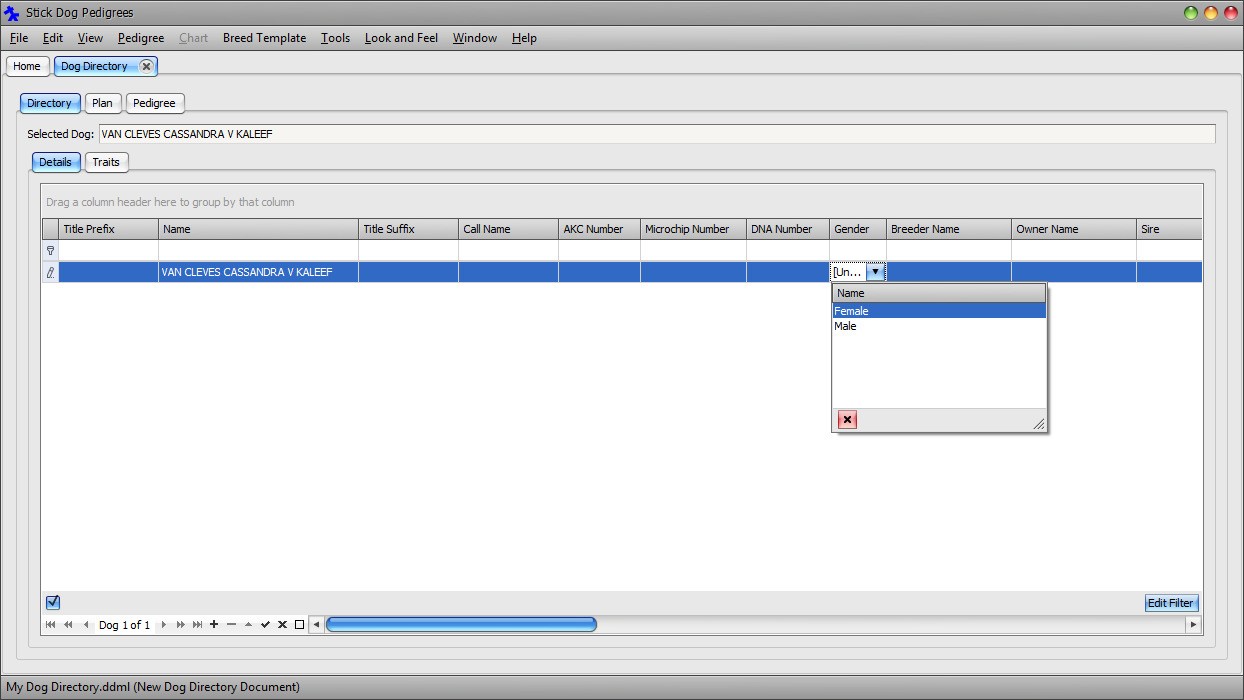Image resolution: width=1244 pixels, height=700 pixels.
Task: Click the horizontal scrollbar thumb under the grid
Action: (461, 625)
